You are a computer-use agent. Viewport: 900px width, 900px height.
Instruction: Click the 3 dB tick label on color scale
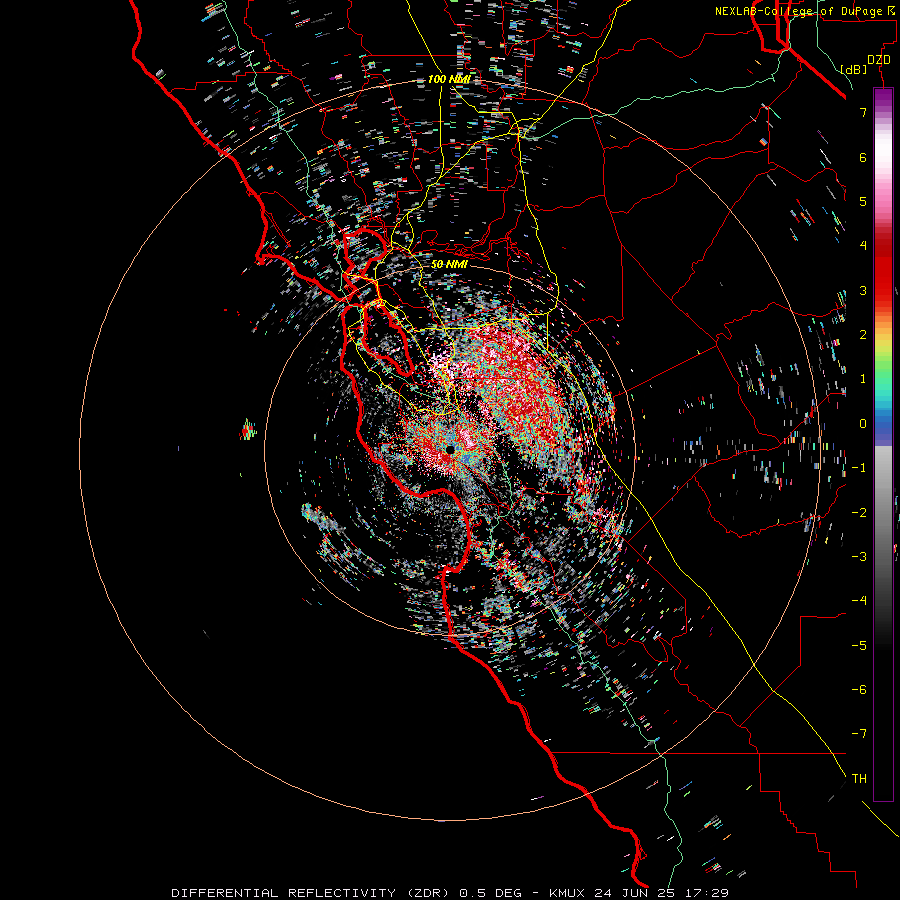point(863,290)
